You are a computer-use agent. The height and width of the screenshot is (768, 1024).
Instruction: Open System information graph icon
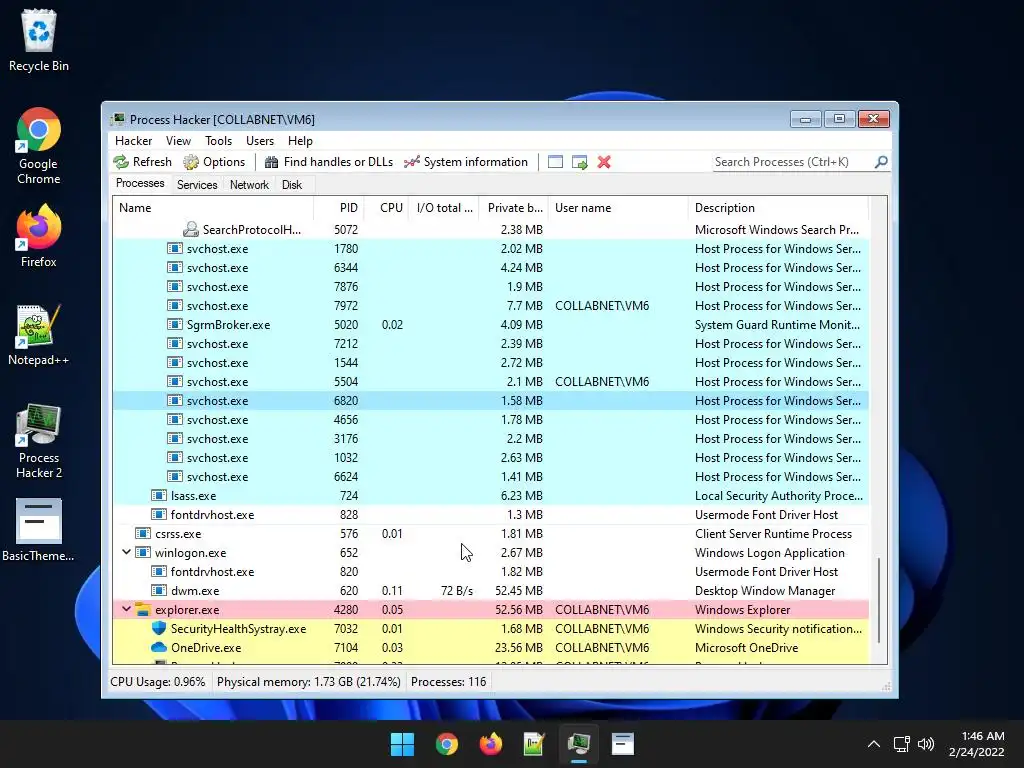pyautogui.click(x=411, y=162)
